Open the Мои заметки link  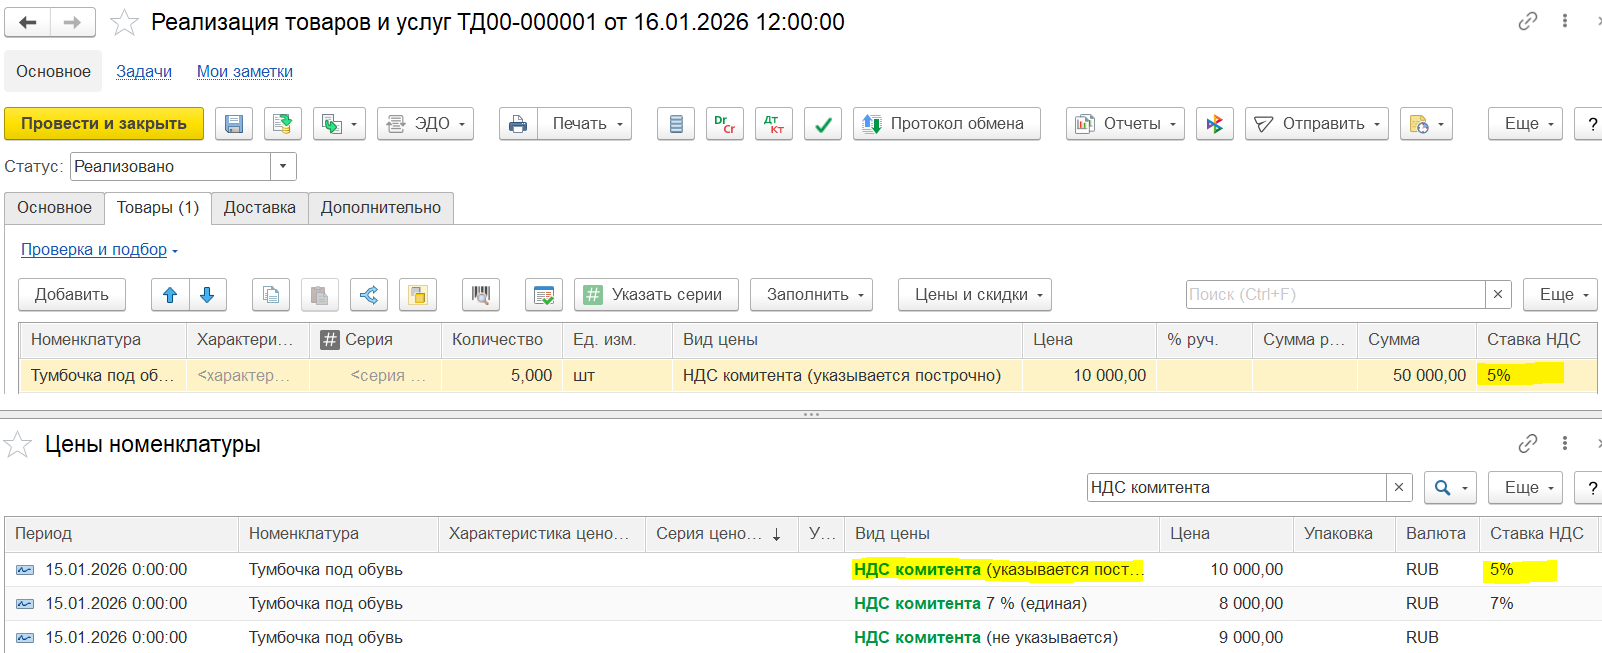(244, 72)
